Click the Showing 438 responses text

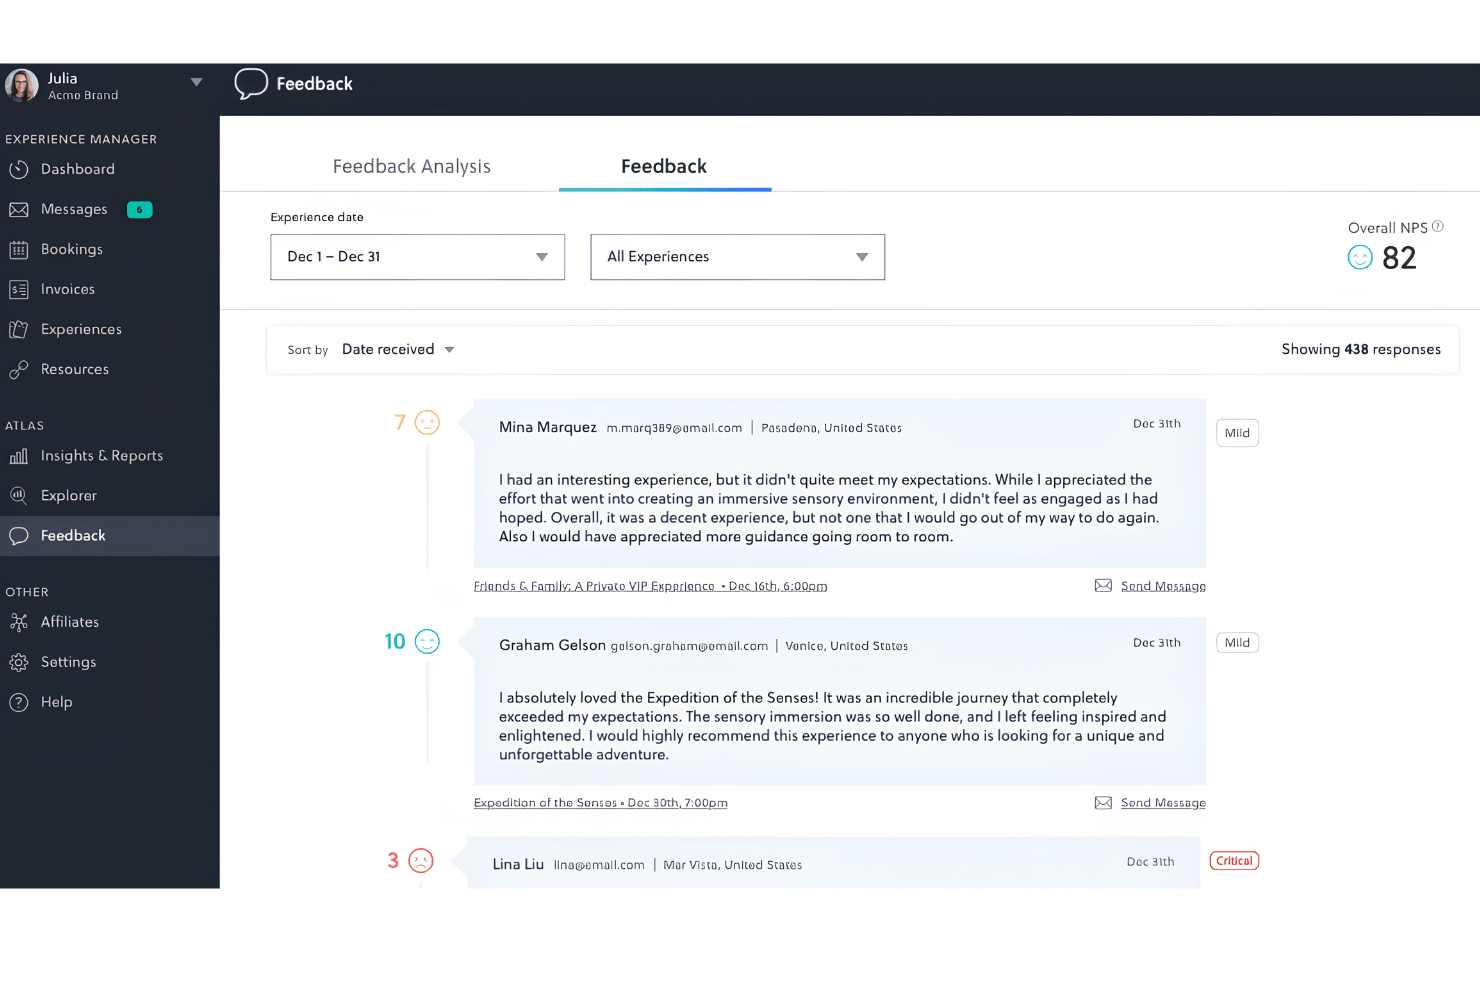pyautogui.click(x=1361, y=349)
